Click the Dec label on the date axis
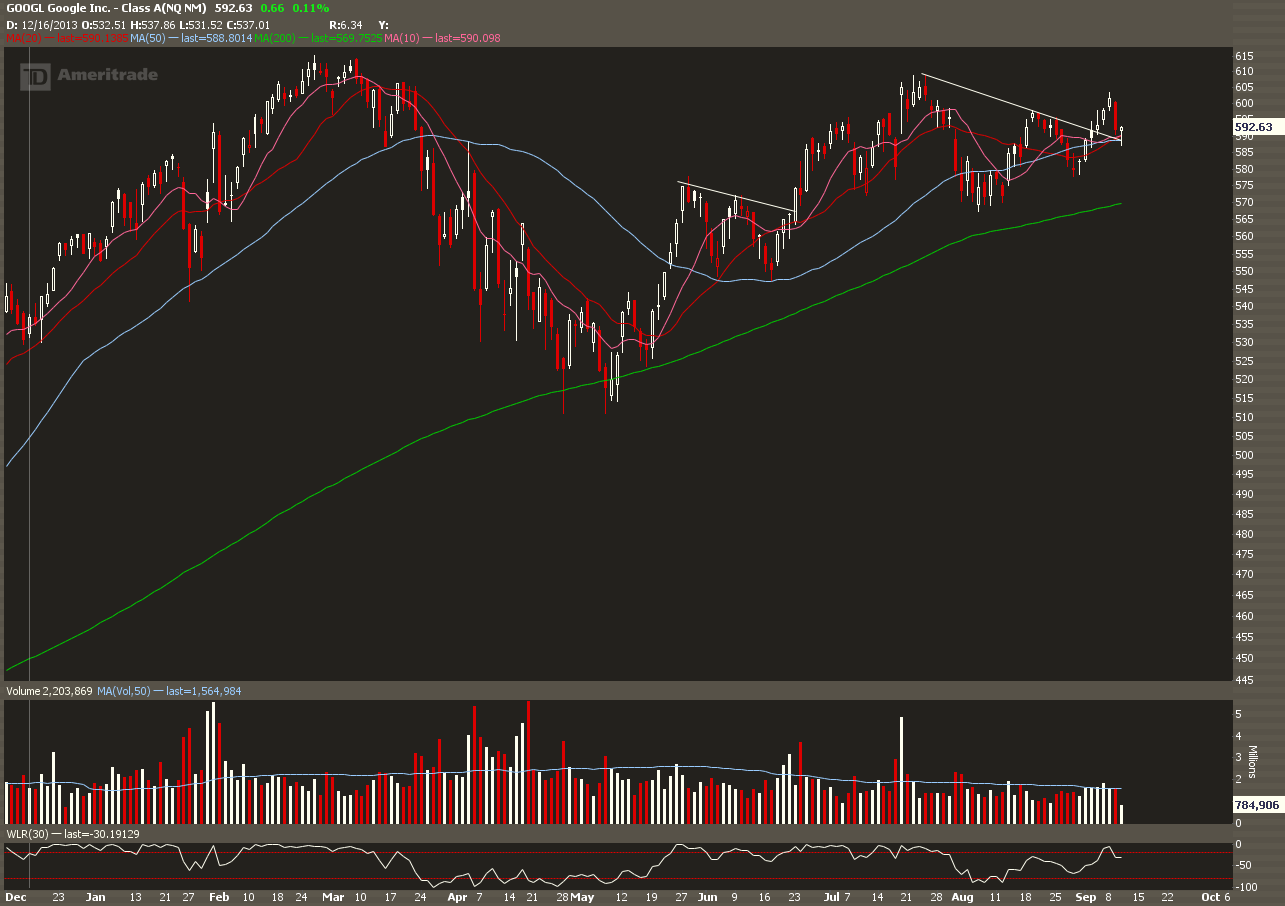 (x=15, y=897)
